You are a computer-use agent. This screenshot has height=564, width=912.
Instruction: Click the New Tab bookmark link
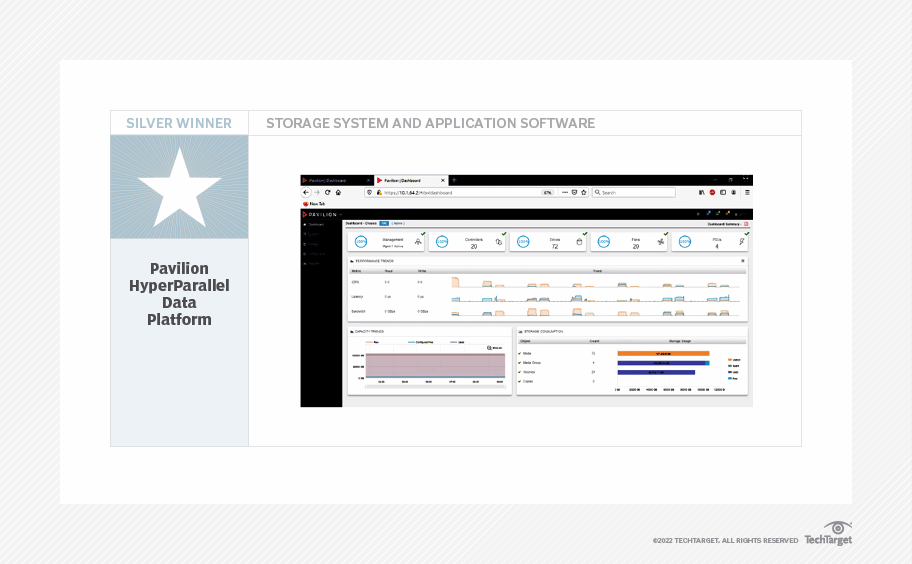pos(315,203)
